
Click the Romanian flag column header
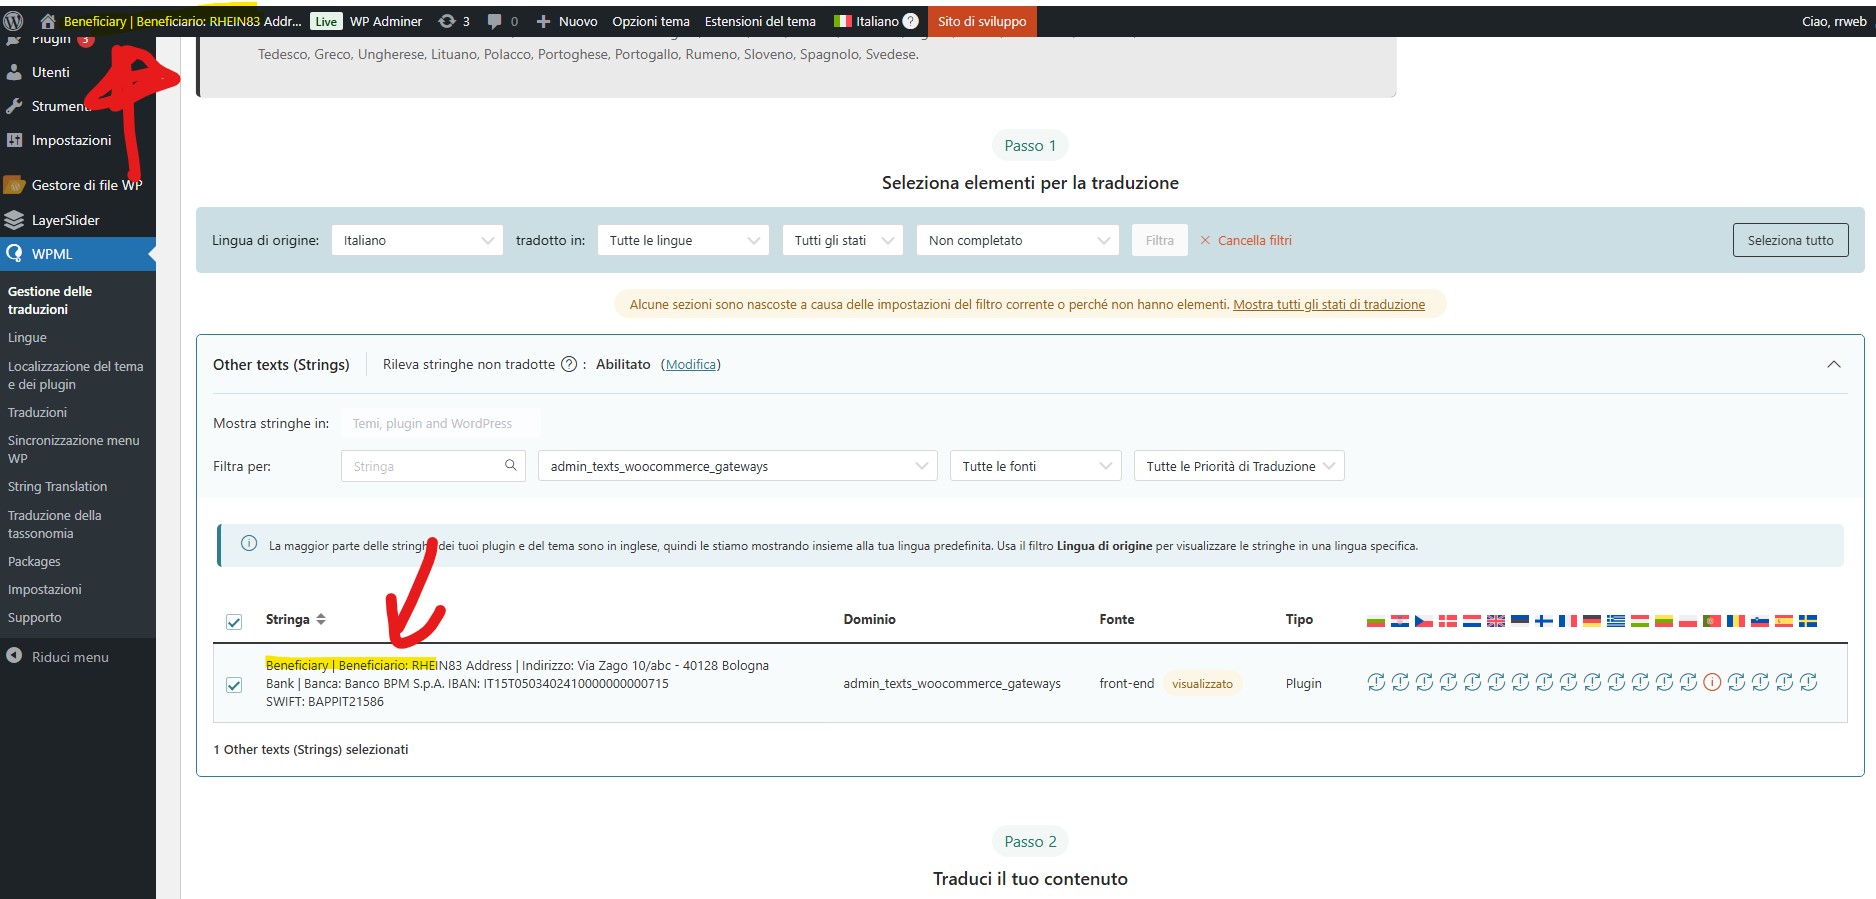(1736, 621)
